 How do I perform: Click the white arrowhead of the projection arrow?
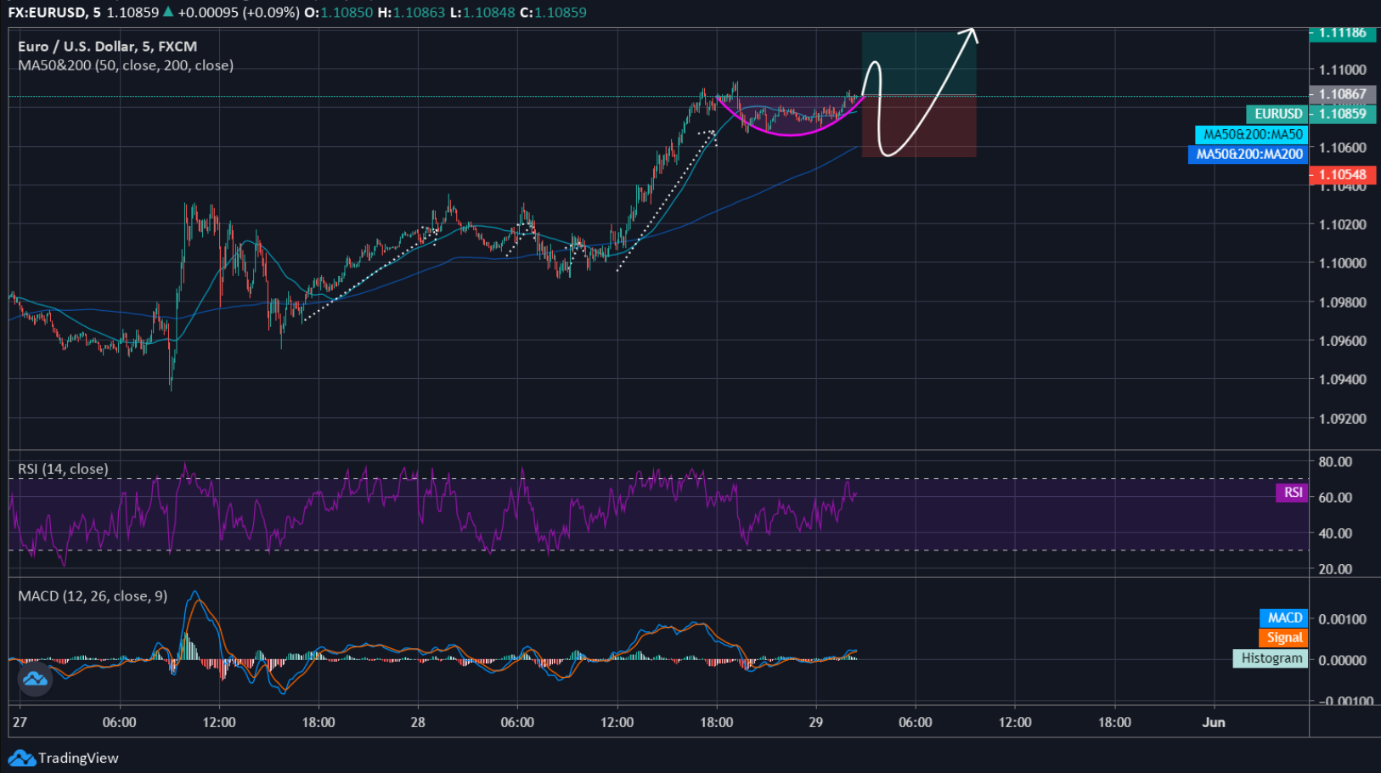tap(971, 34)
